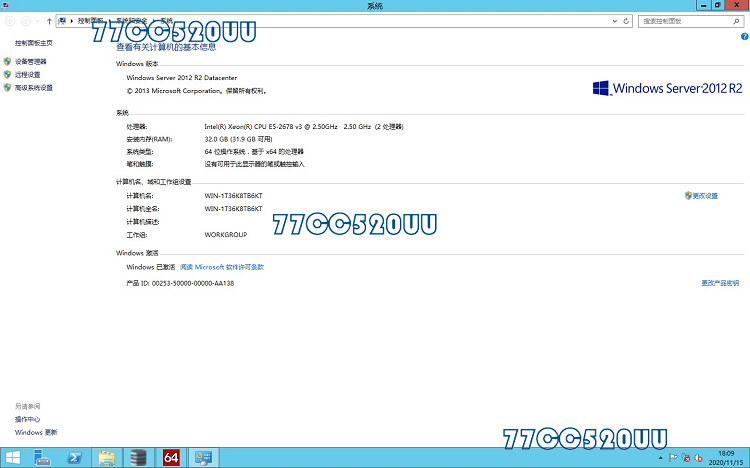The height and width of the screenshot is (468, 750).
Task: Open the Windows Start button
Action: pos(12,458)
